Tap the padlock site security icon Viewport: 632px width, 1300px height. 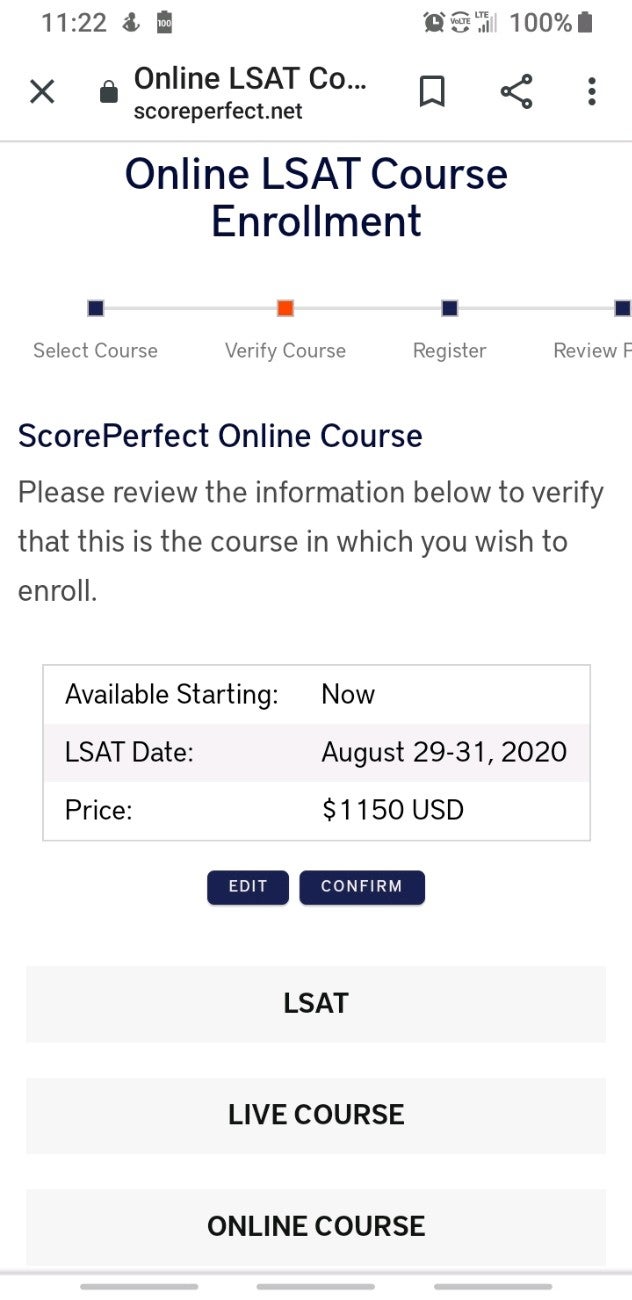coord(108,94)
